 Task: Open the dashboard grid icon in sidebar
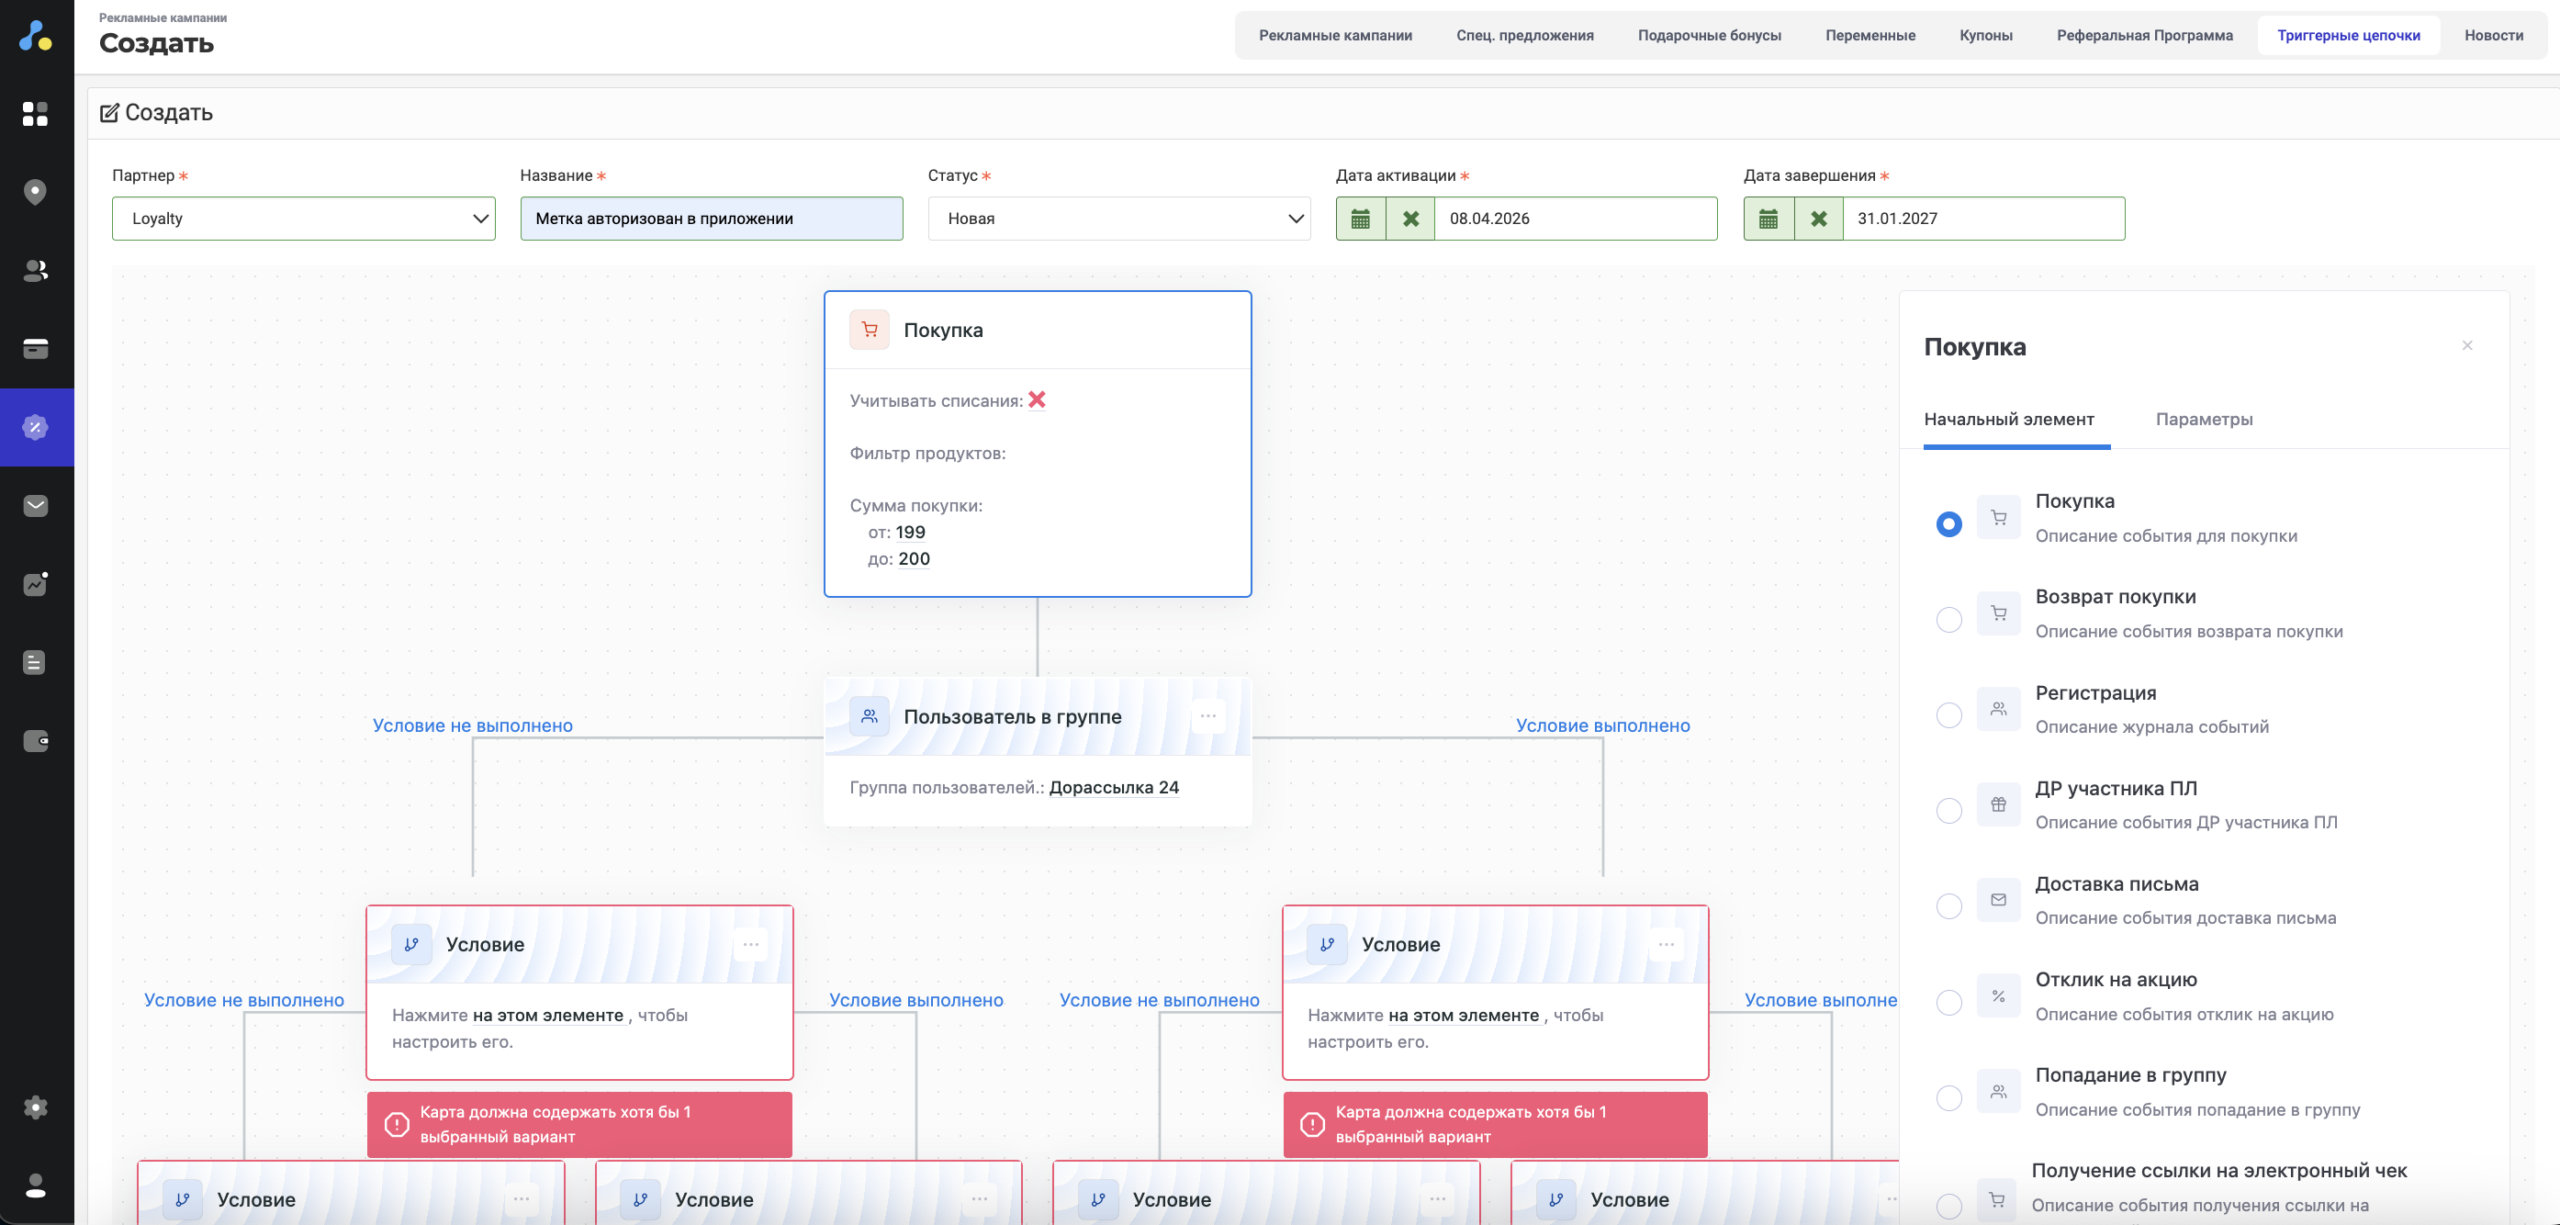[x=35, y=114]
